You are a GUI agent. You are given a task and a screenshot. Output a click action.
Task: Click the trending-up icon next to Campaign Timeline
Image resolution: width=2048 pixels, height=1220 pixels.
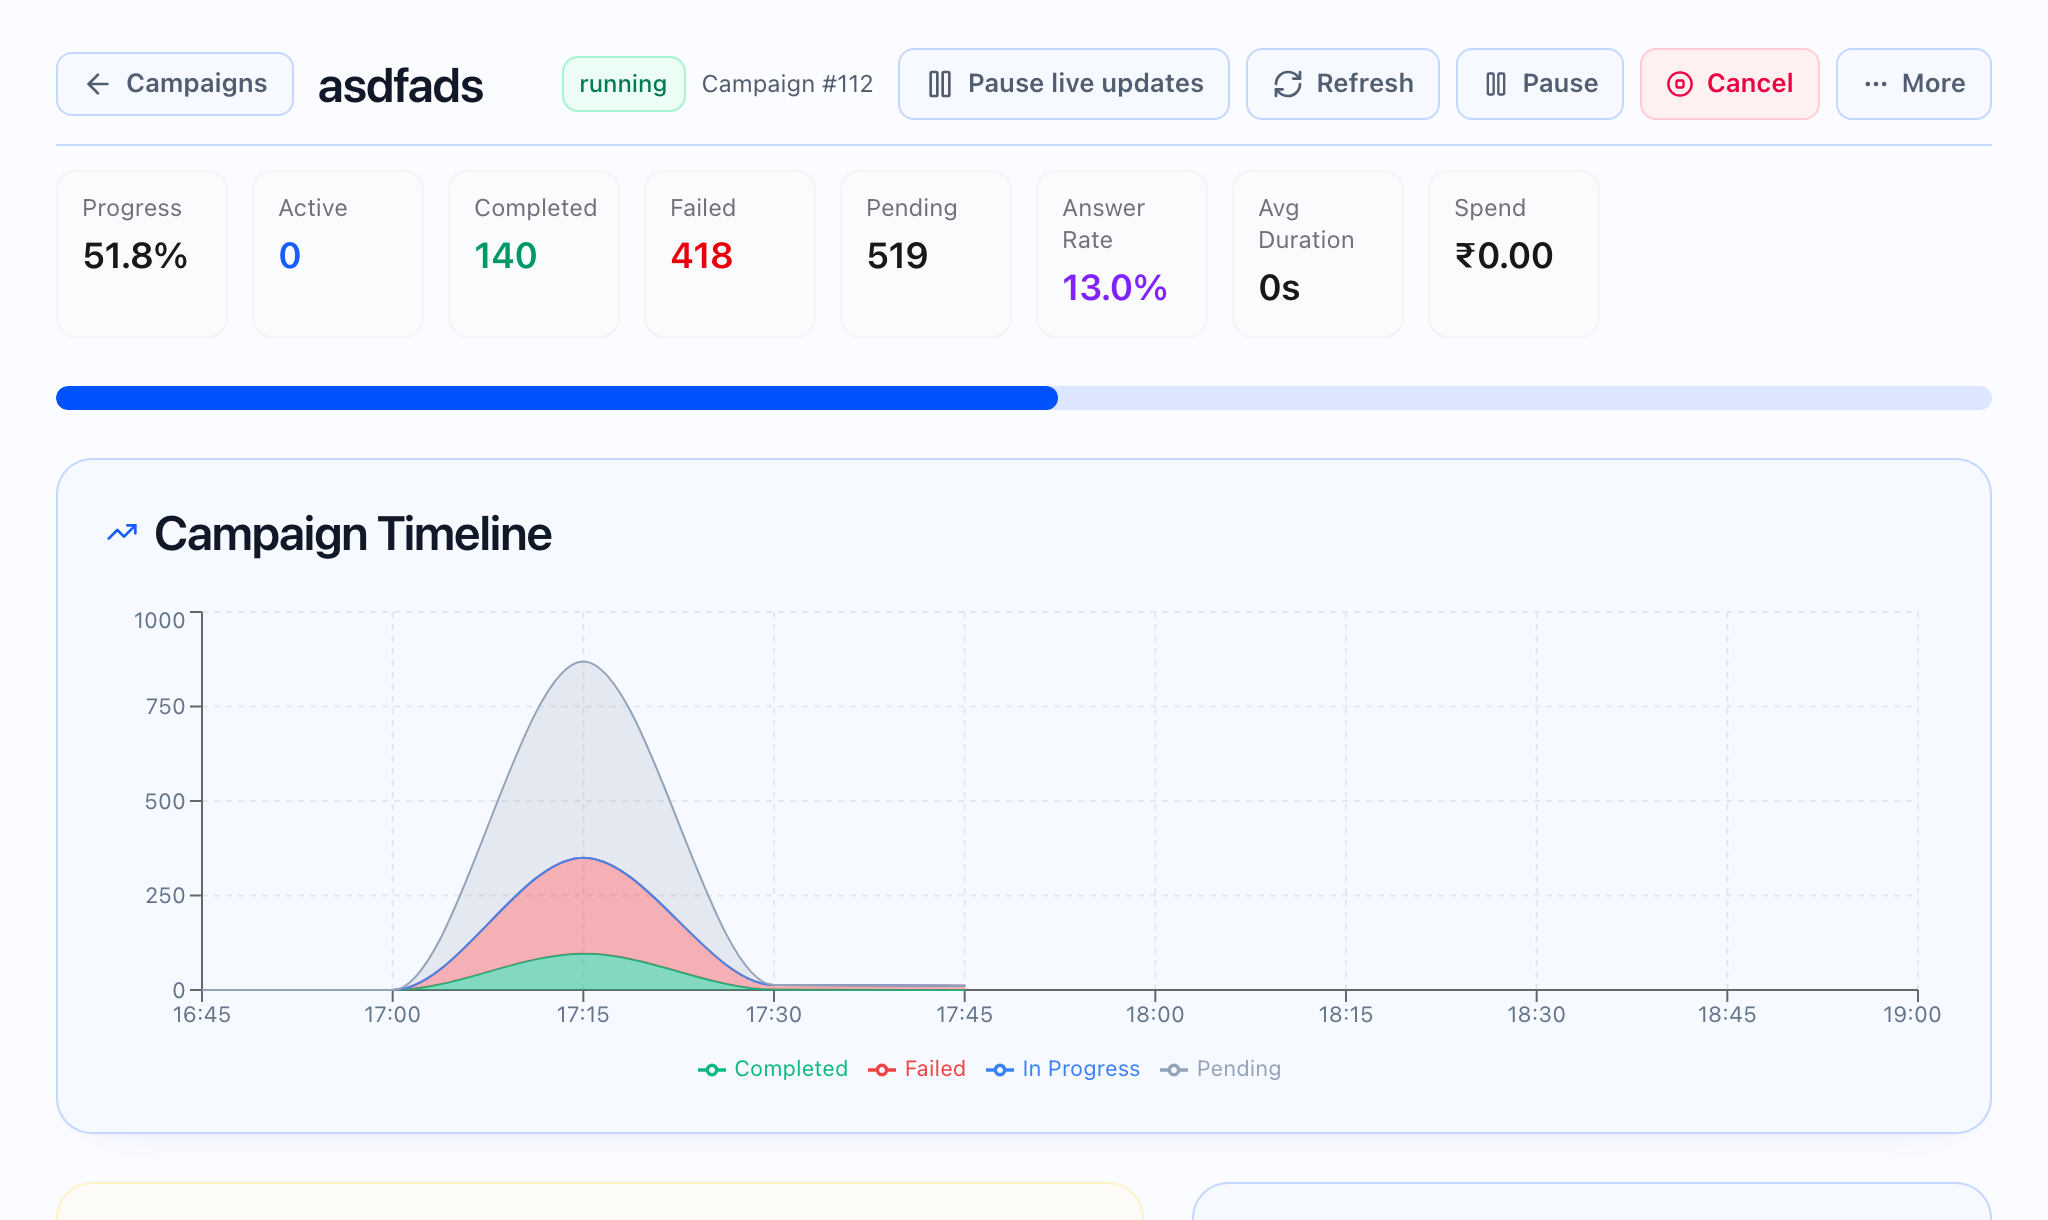pos(122,533)
